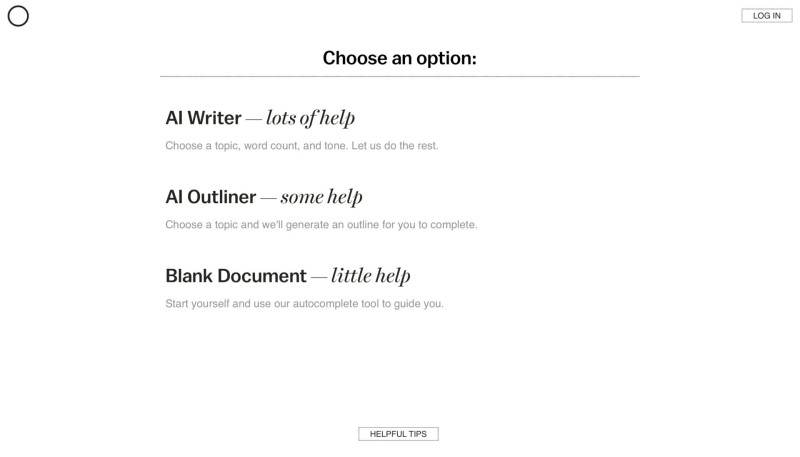Select the Blank Document option title
Viewport: 800px width, 457px height.
tap(236, 276)
